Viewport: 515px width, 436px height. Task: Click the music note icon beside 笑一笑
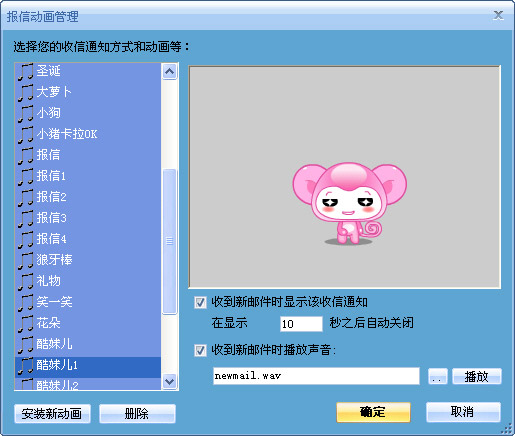click(x=26, y=302)
